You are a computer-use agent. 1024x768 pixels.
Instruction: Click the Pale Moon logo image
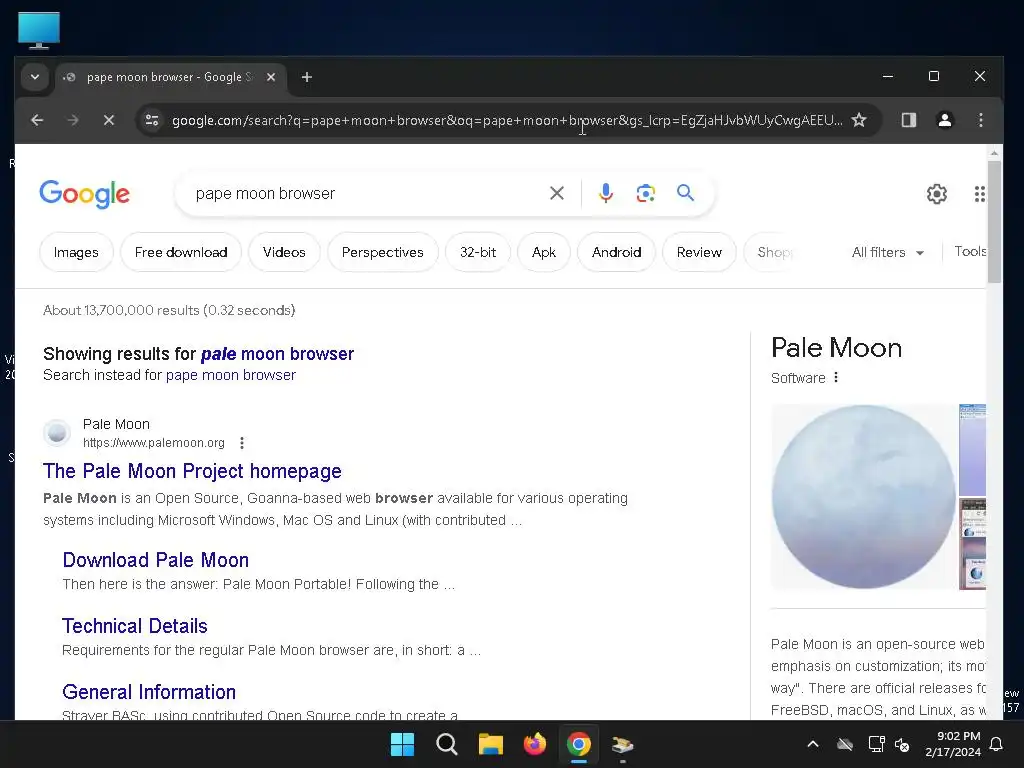point(863,497)
